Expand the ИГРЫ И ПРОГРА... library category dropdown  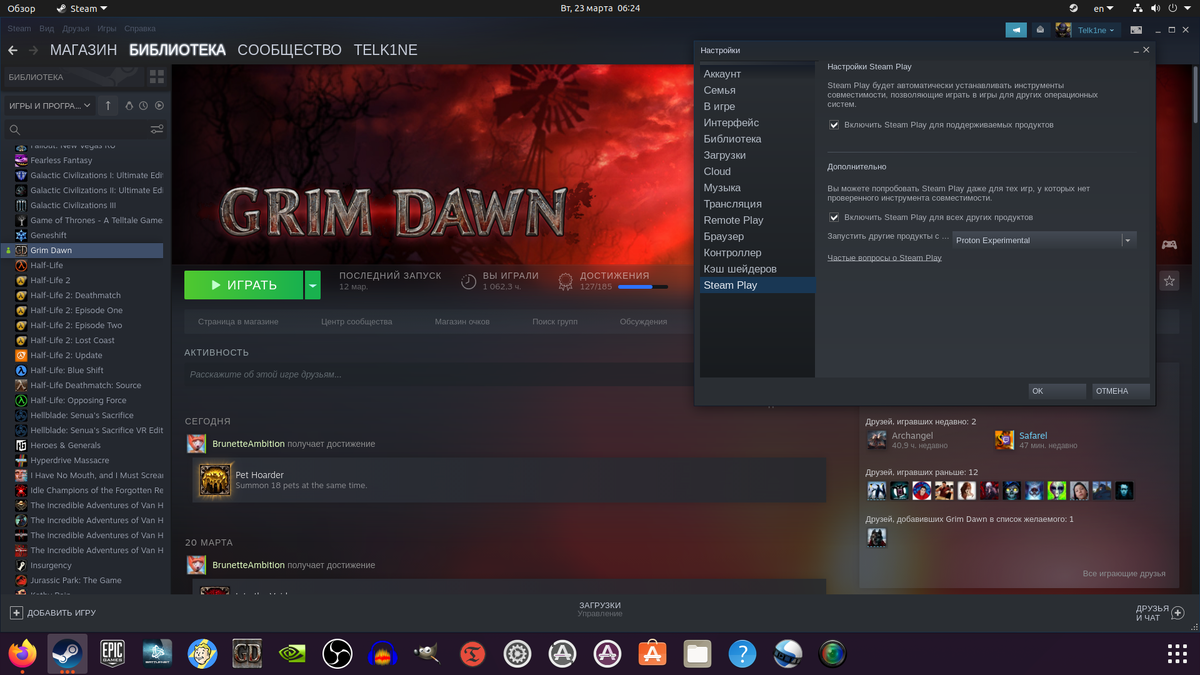point(50,105)
